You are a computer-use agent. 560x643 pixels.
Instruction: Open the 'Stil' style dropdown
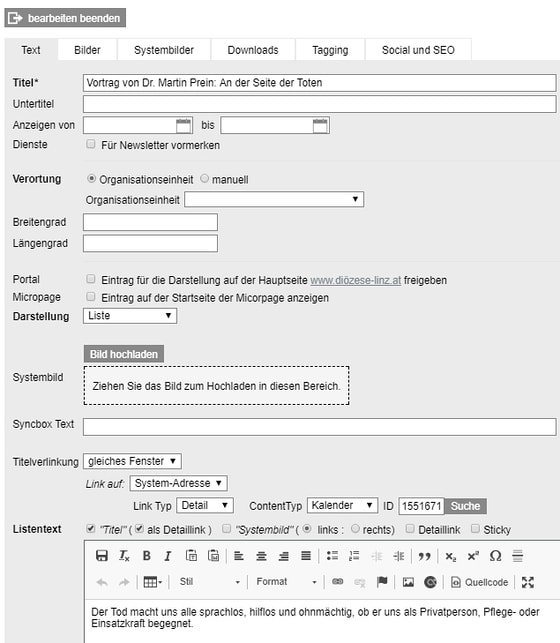209,582
